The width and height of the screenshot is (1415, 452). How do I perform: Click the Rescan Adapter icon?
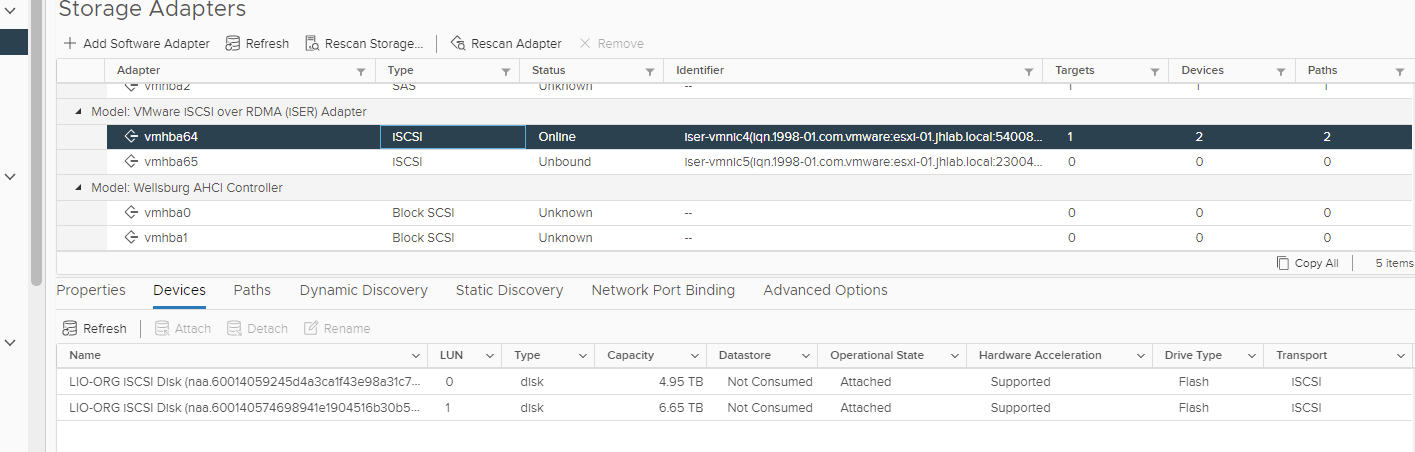(458, 43)
